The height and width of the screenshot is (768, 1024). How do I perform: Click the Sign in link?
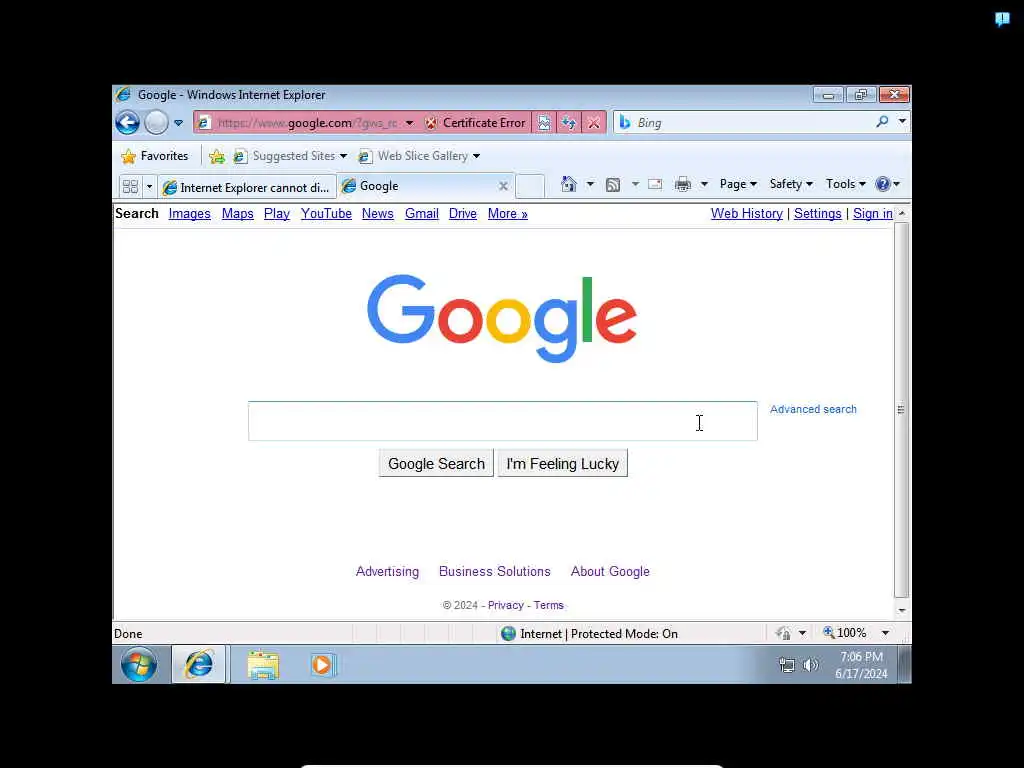[x=872, y=214]
